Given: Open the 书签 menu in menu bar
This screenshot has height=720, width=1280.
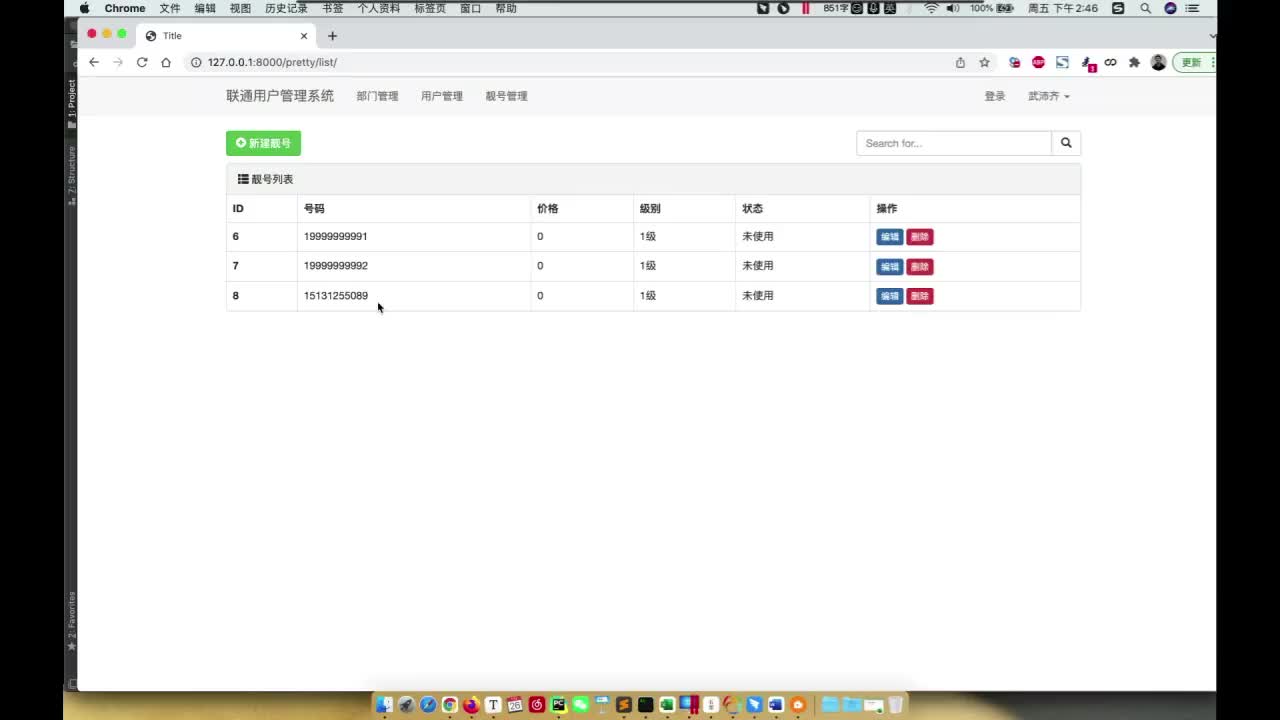Looking at the screenshot, I should point(333,8).
